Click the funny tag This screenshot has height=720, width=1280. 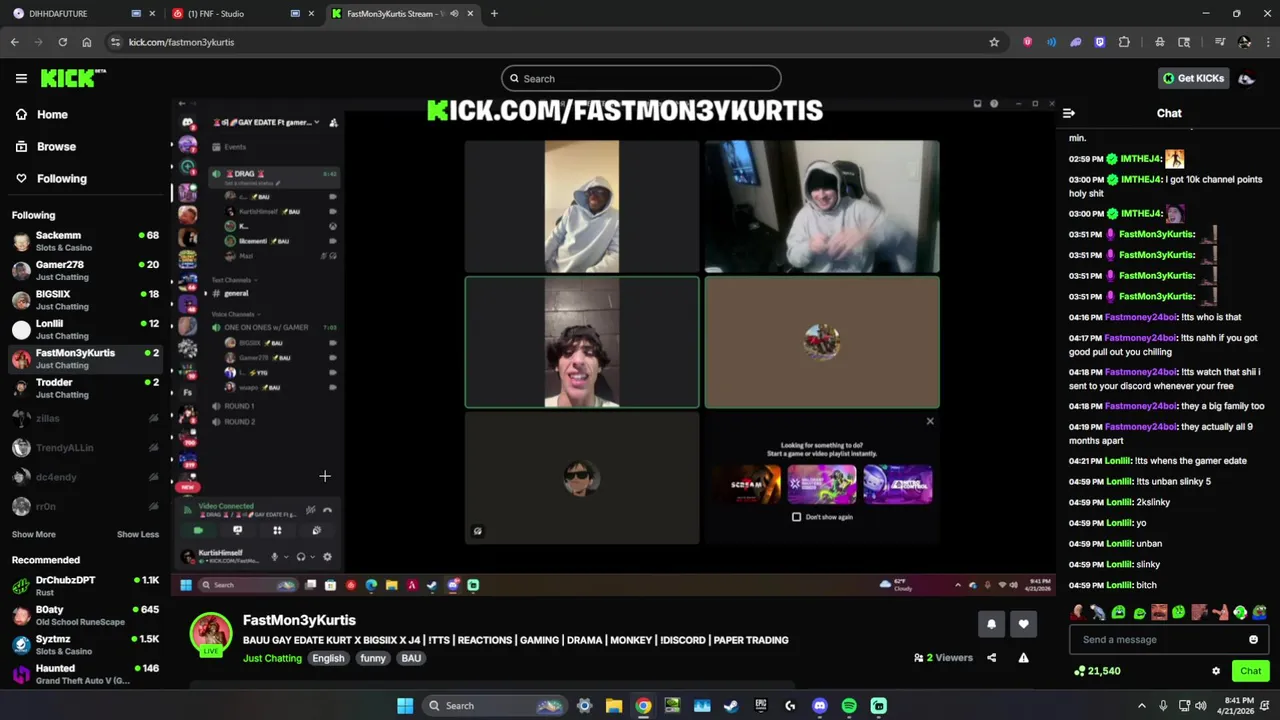(x=373, y=658)
